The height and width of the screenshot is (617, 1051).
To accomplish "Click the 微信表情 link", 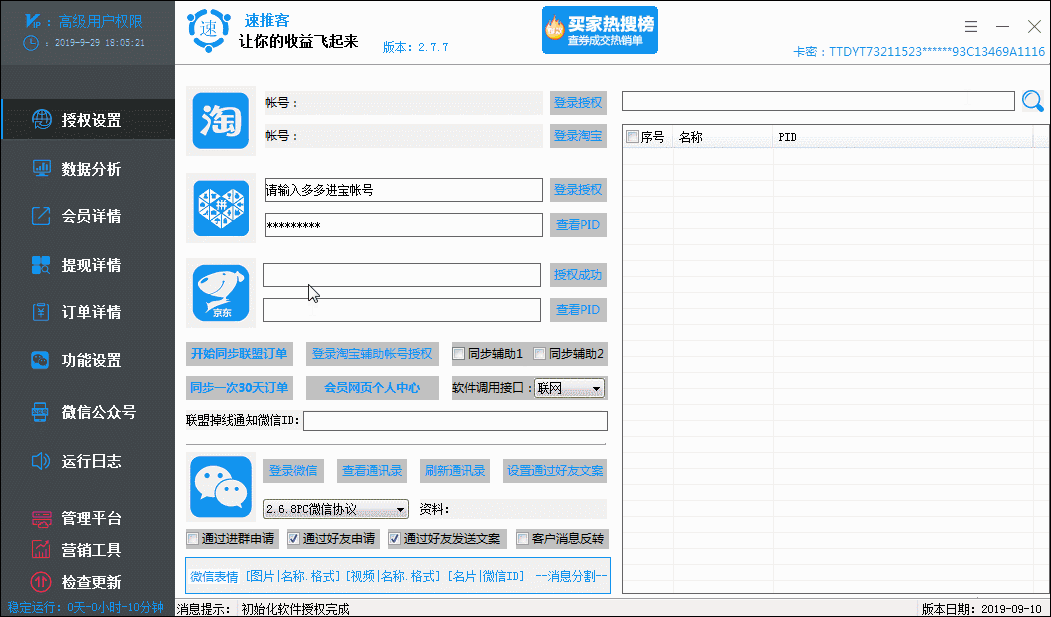I will (x=214, y=576).
